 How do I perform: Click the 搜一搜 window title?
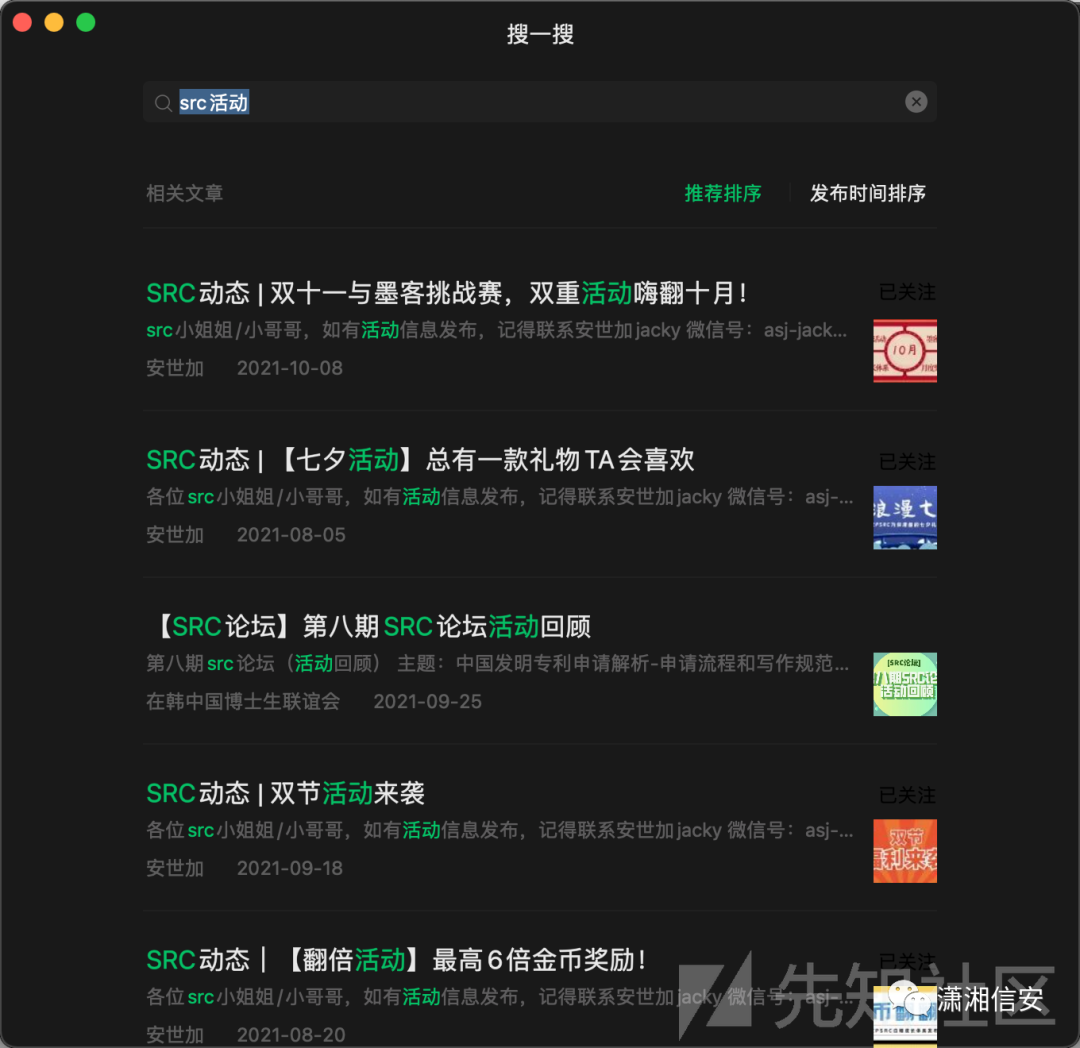pyautogui.click(x=540, y=34)
